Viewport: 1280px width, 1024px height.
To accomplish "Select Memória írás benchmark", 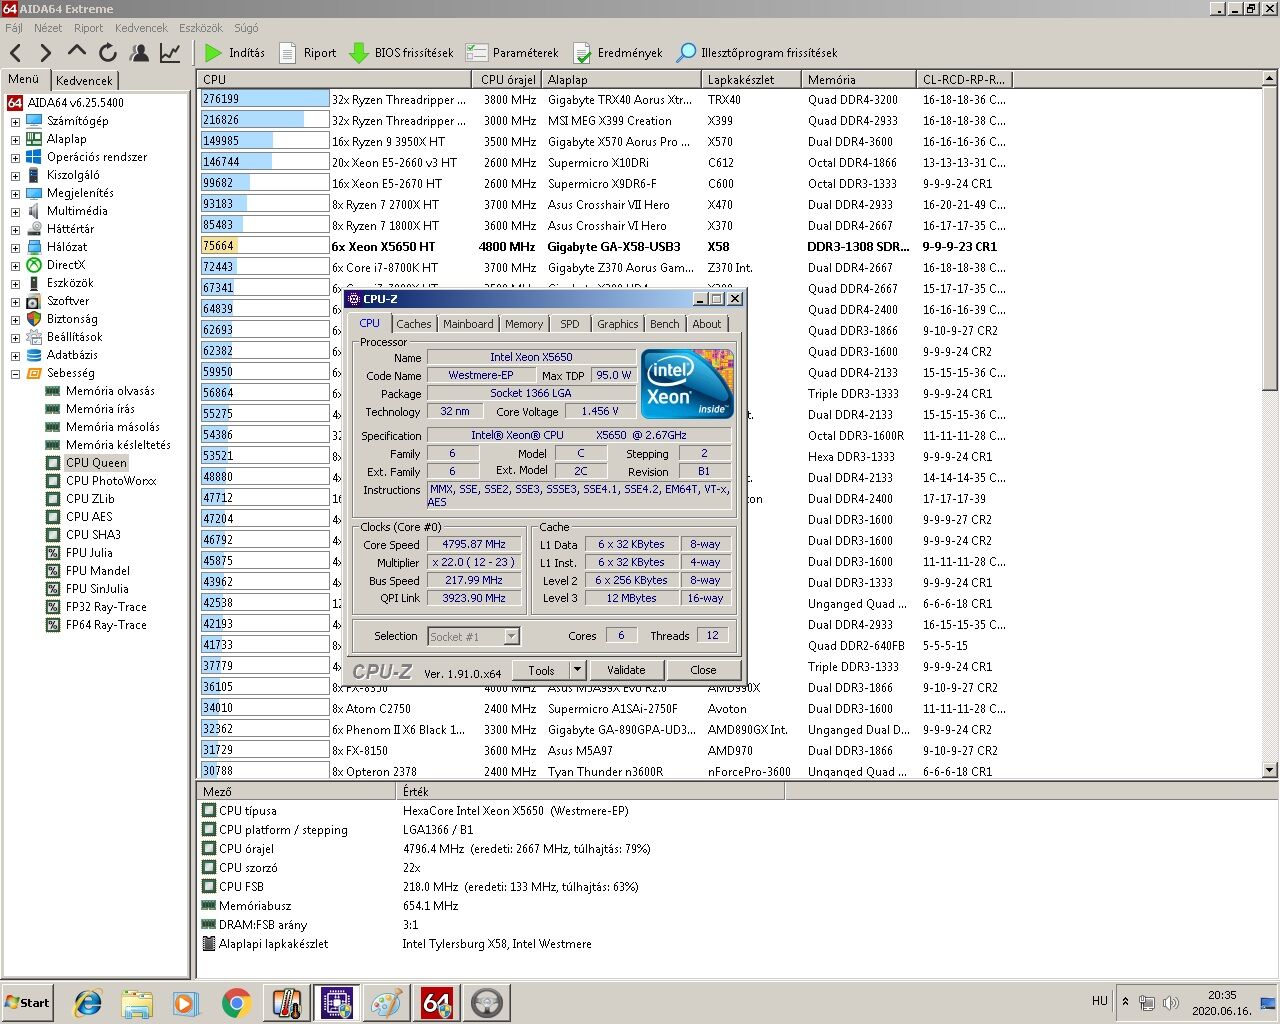I will pyautogui.click(x=100, y=409).
